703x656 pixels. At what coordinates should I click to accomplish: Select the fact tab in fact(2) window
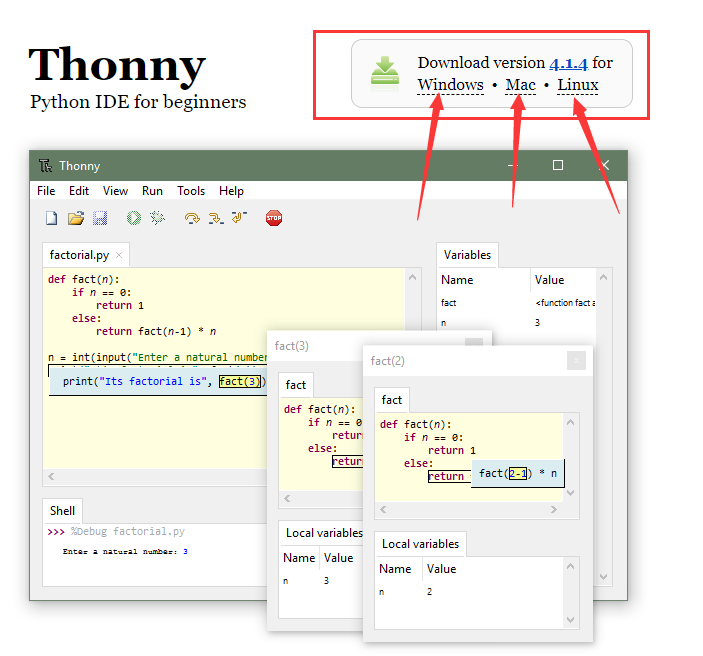[x=391, y=400]
